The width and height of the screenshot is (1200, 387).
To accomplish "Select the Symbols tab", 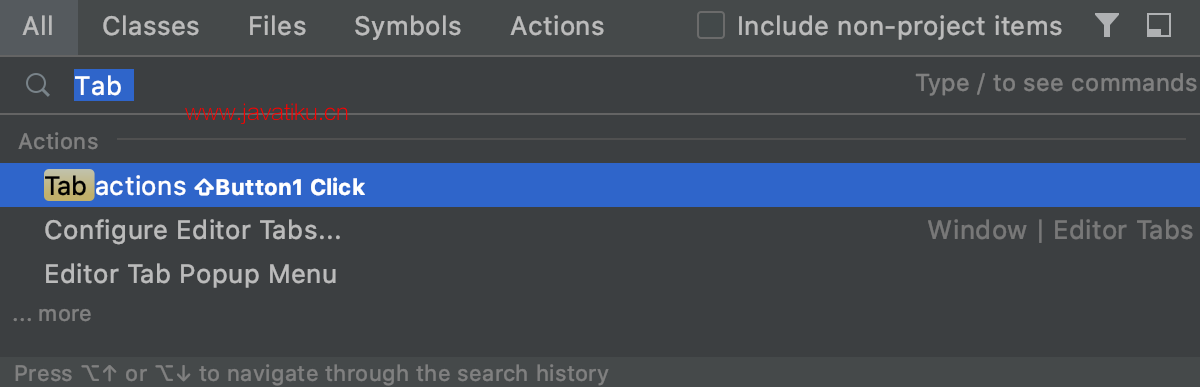I will (408, 27).
